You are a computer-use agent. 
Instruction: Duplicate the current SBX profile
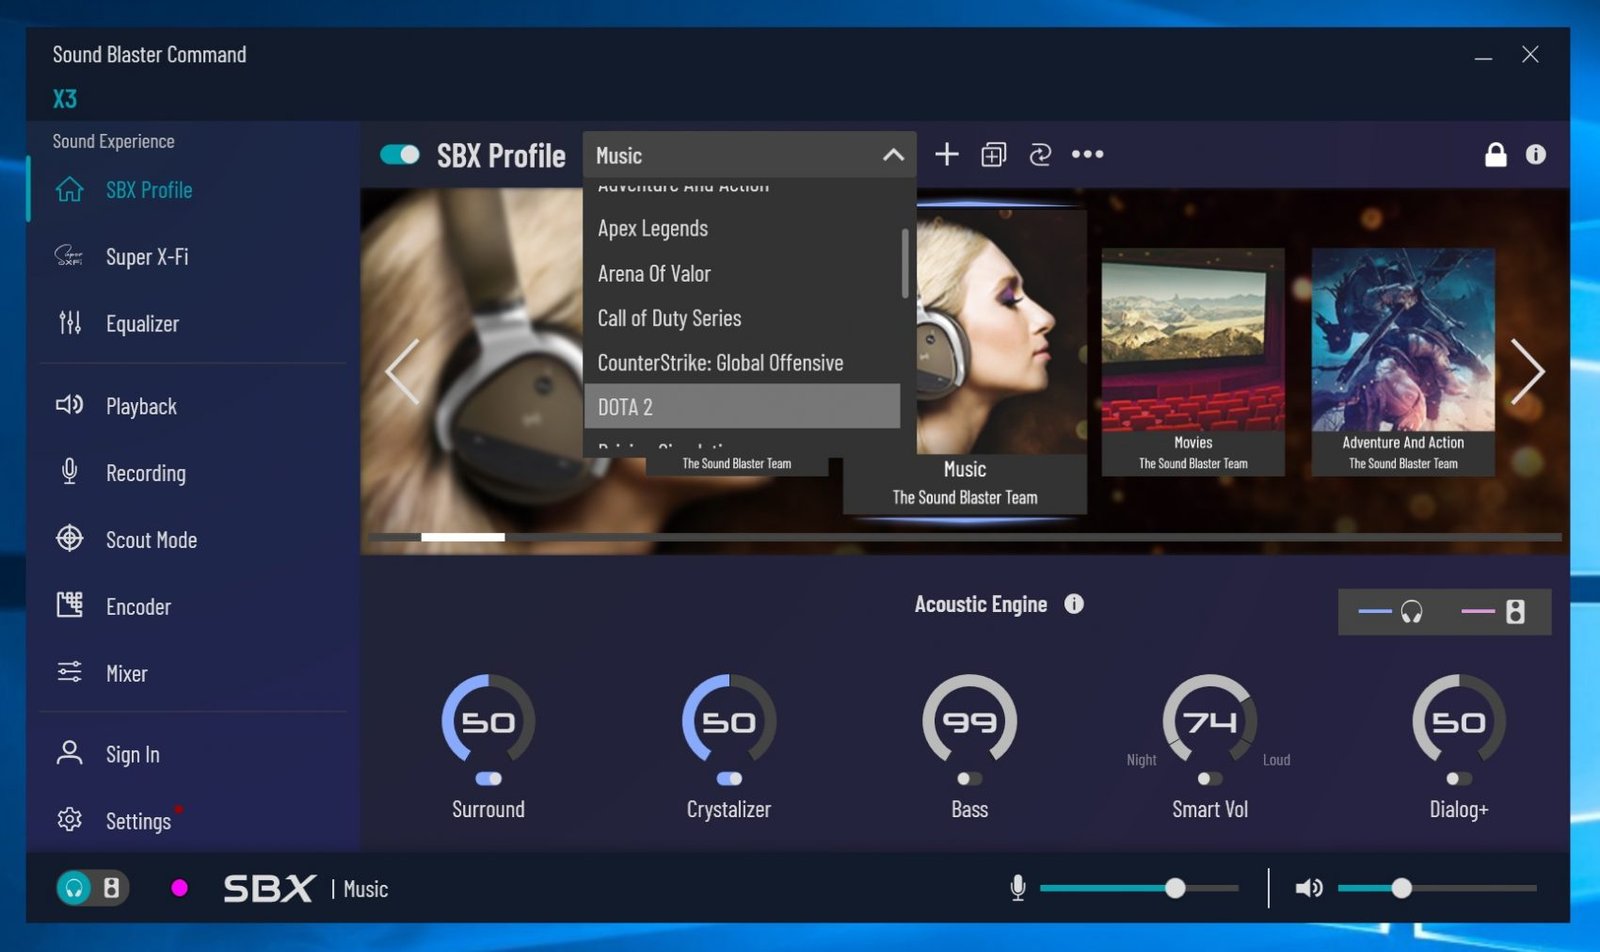tap(993, 154)
